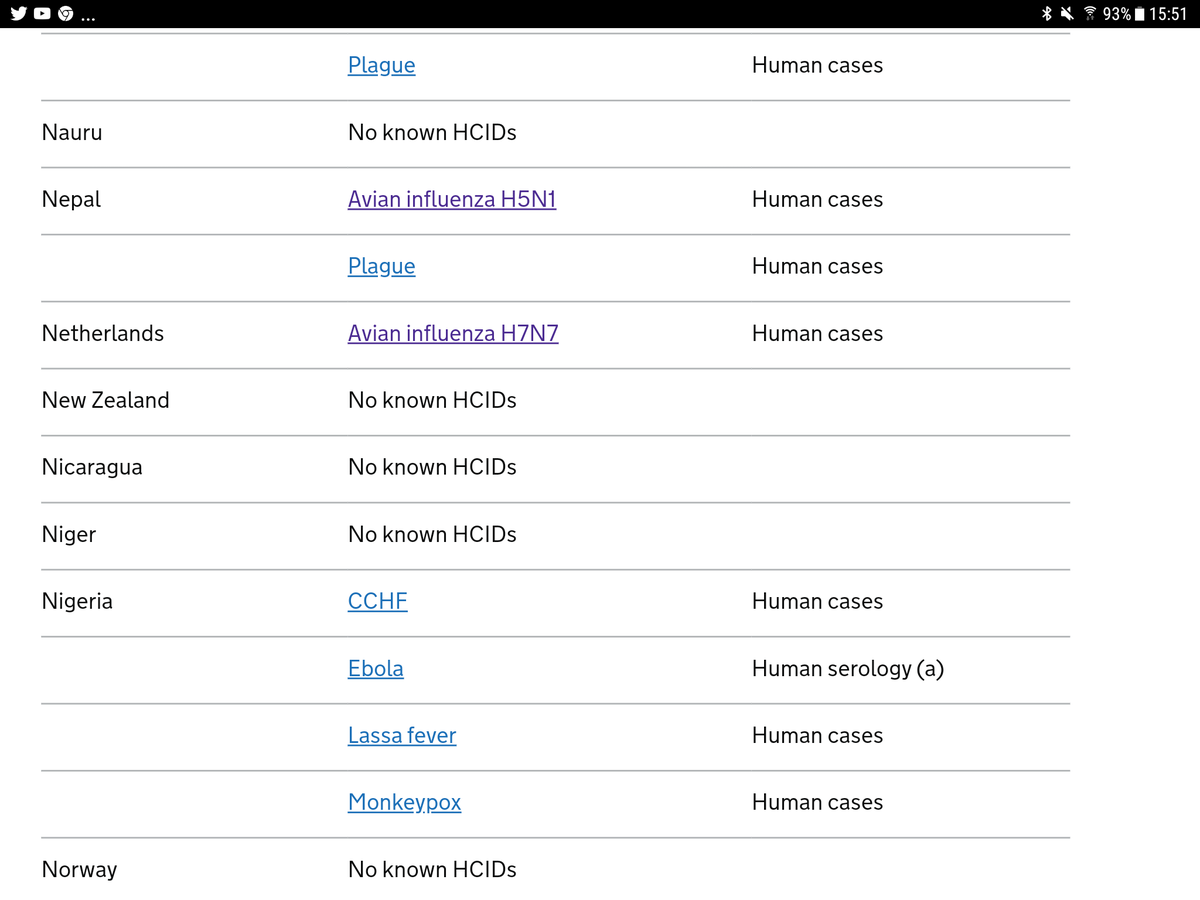Select the New Zealand country cell
Screen dimensions: 1200x900
click(106, 400)
